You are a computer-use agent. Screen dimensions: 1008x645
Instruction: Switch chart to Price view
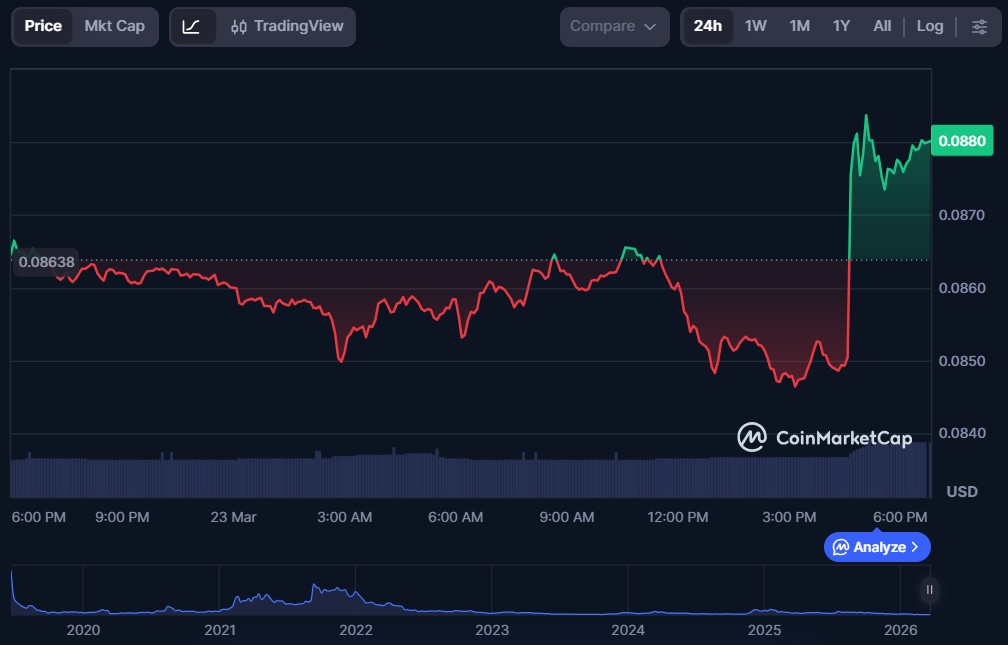tap(43, 27)
